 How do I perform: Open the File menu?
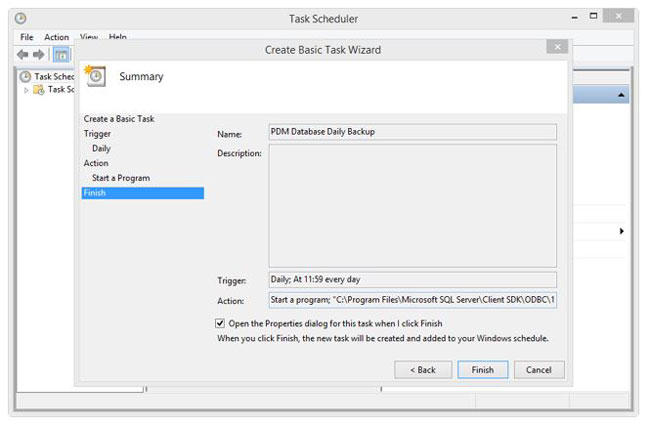(x=27, y=37)
